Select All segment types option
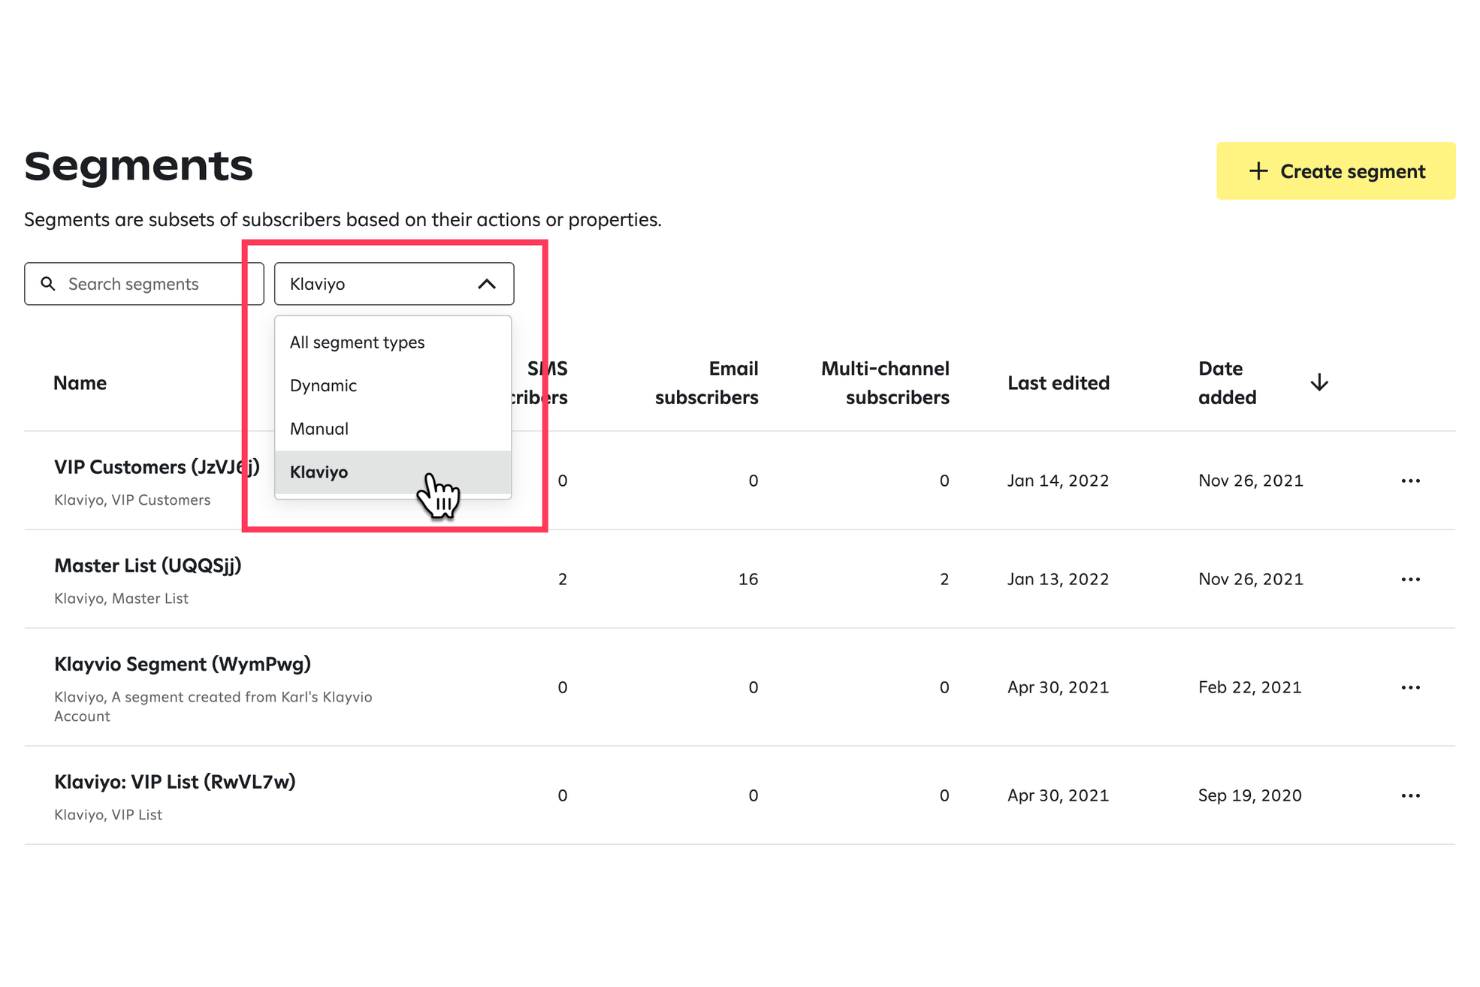The height and width of the screenshot is (987, 1480). pos(357,342)
